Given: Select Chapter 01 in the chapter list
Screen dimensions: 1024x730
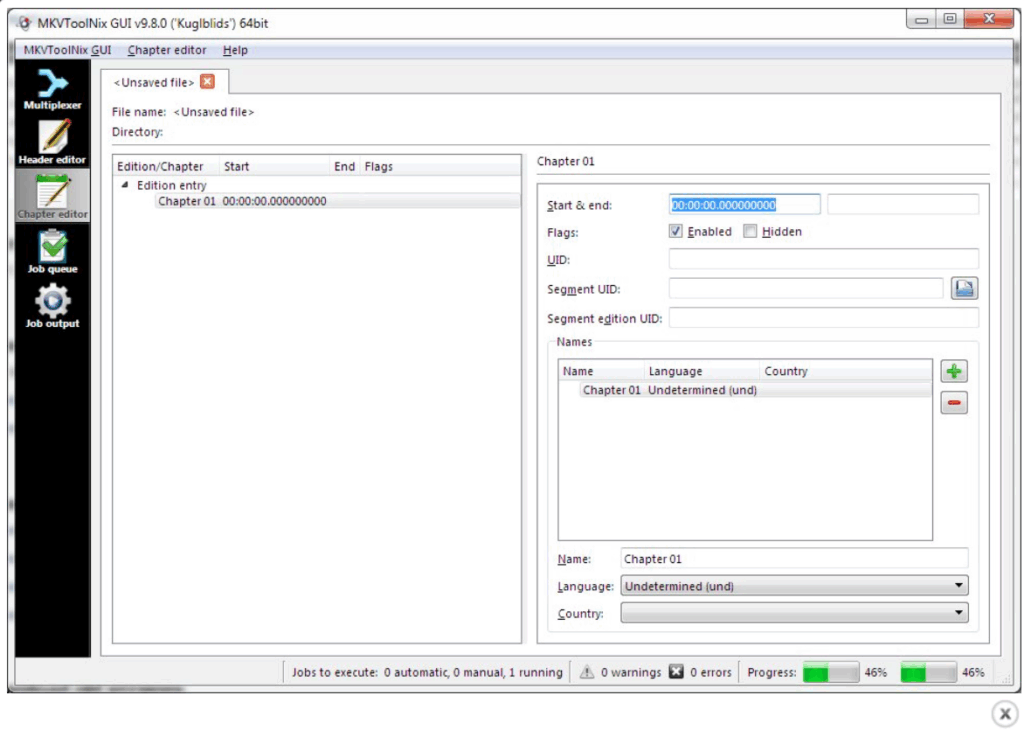Looking at the screenshot, I should pyautogui.click(x=187, y=200).
